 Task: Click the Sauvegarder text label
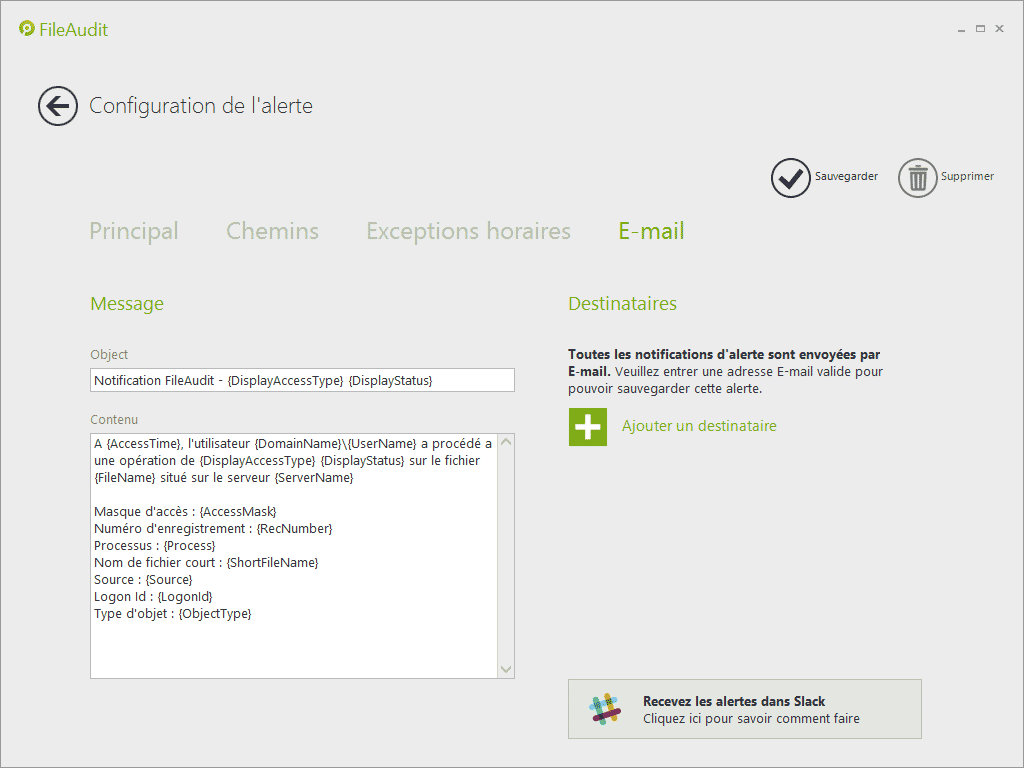point(846,177)
